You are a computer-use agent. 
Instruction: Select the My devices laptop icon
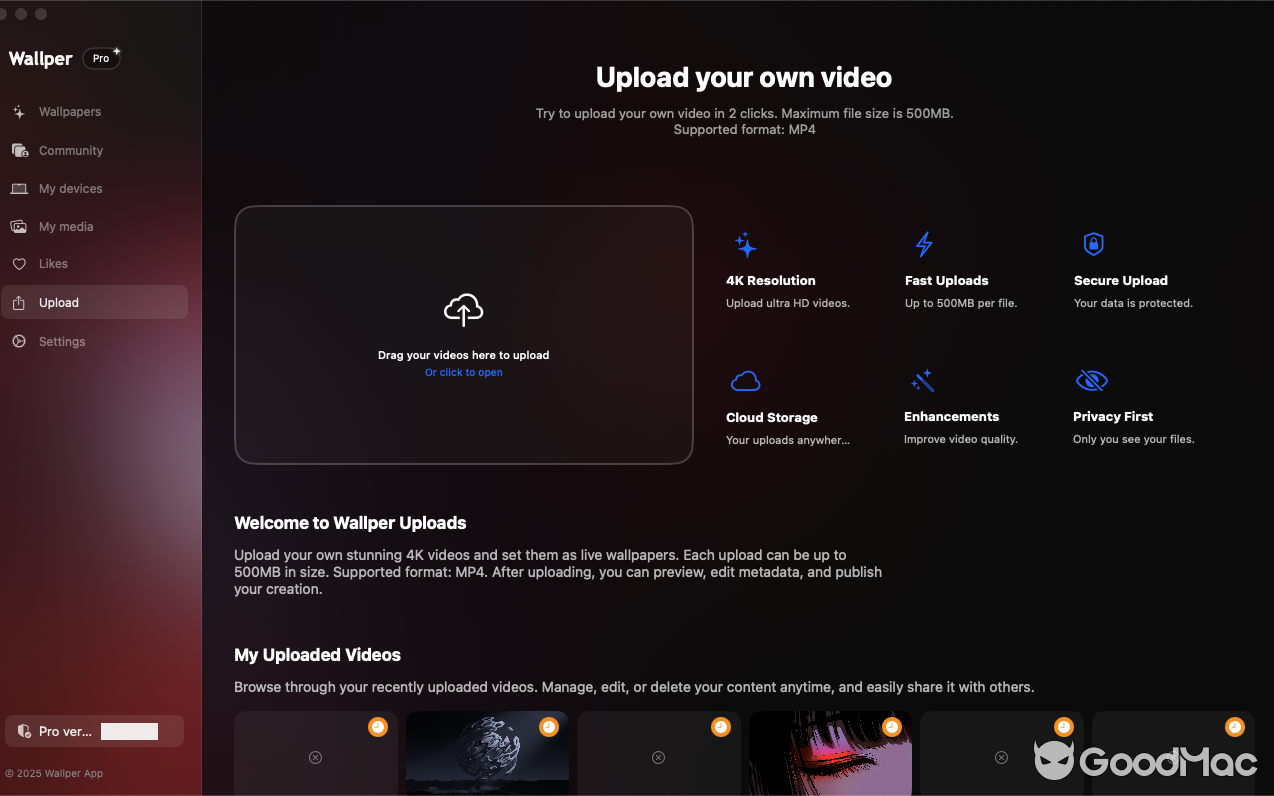point(20,188)
